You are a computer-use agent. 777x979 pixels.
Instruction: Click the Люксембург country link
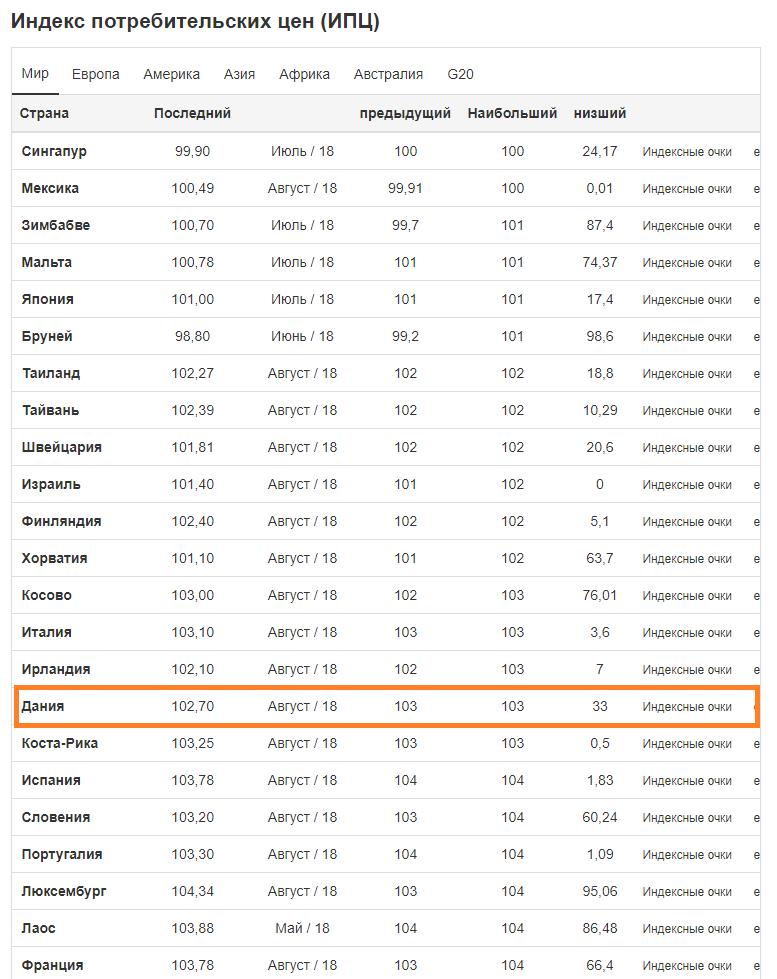64,892
